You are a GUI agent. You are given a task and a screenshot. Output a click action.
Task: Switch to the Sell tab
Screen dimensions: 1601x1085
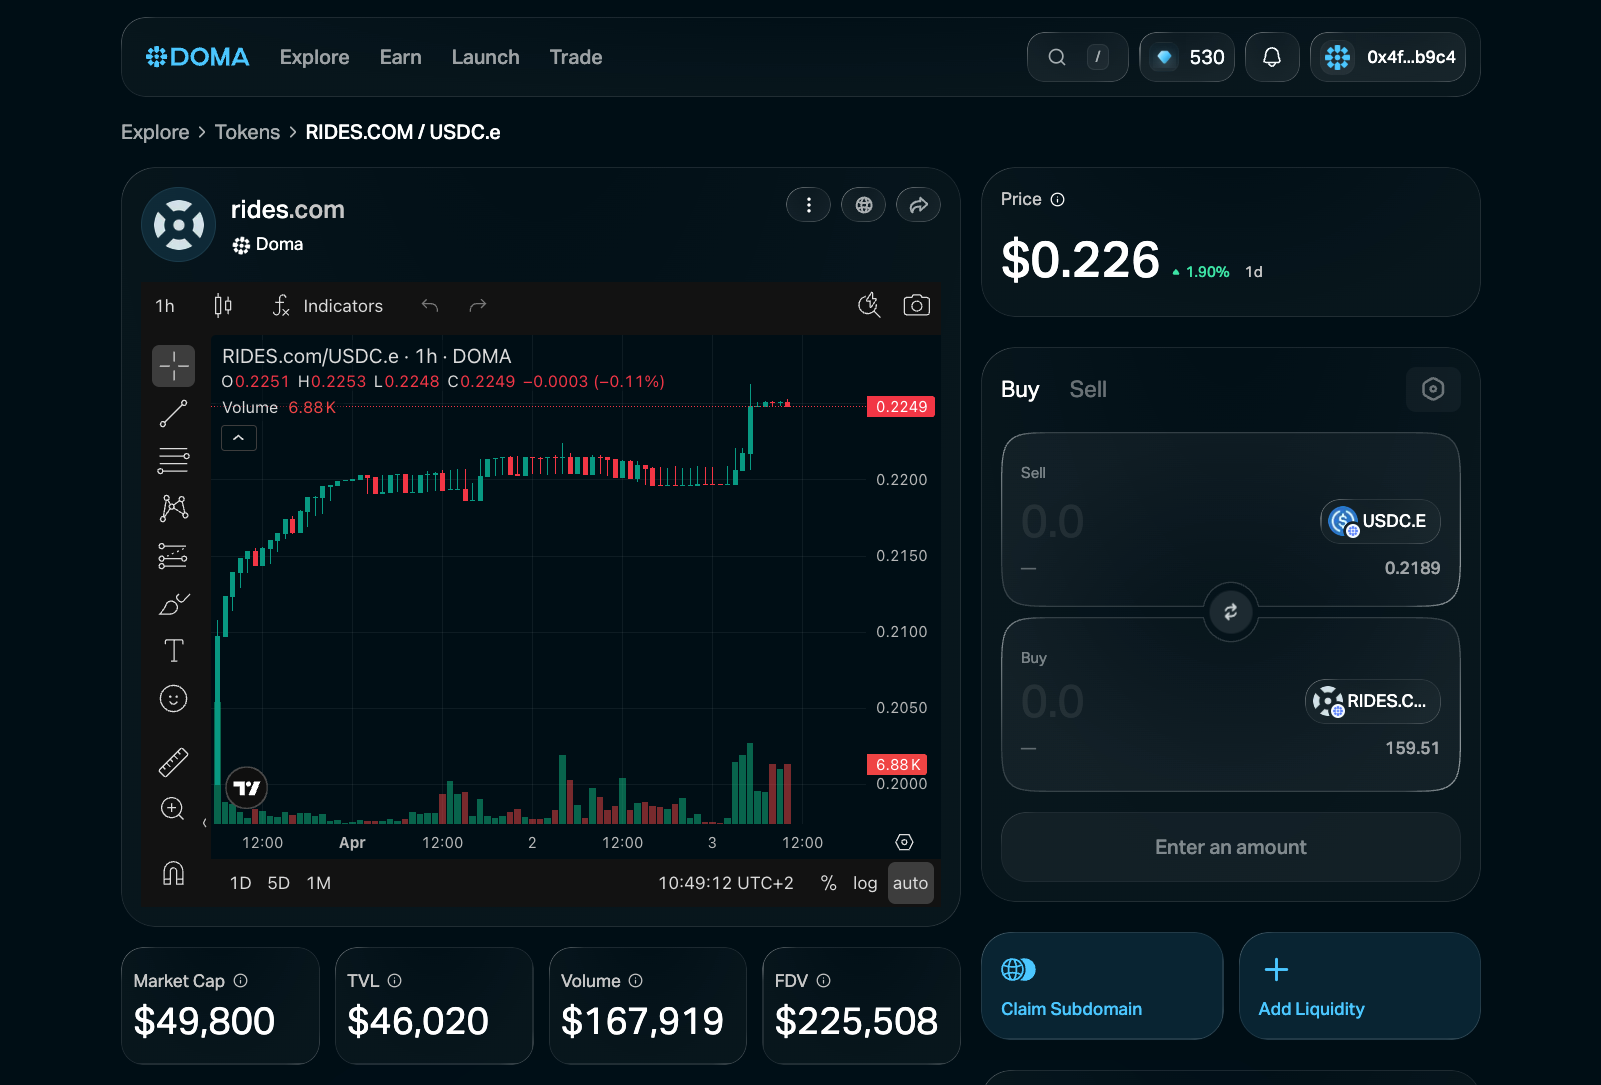click(1088, 389)
